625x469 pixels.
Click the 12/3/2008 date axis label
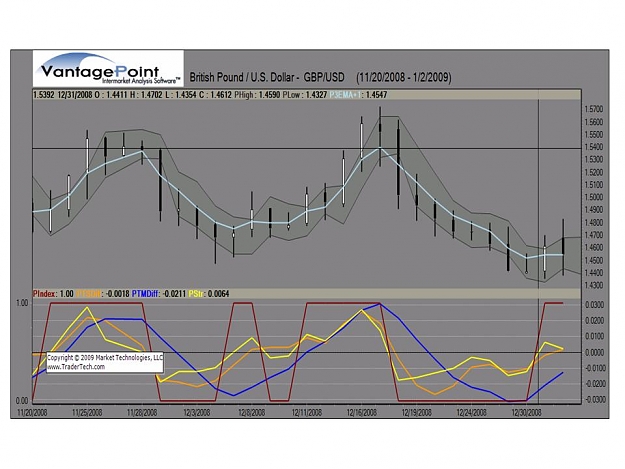coord(197,412)
